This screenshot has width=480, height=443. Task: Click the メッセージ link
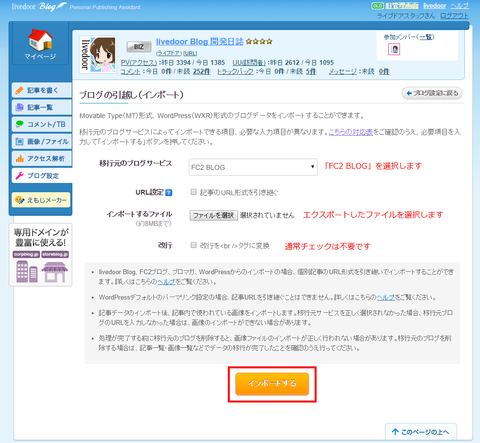click(343, 71)
